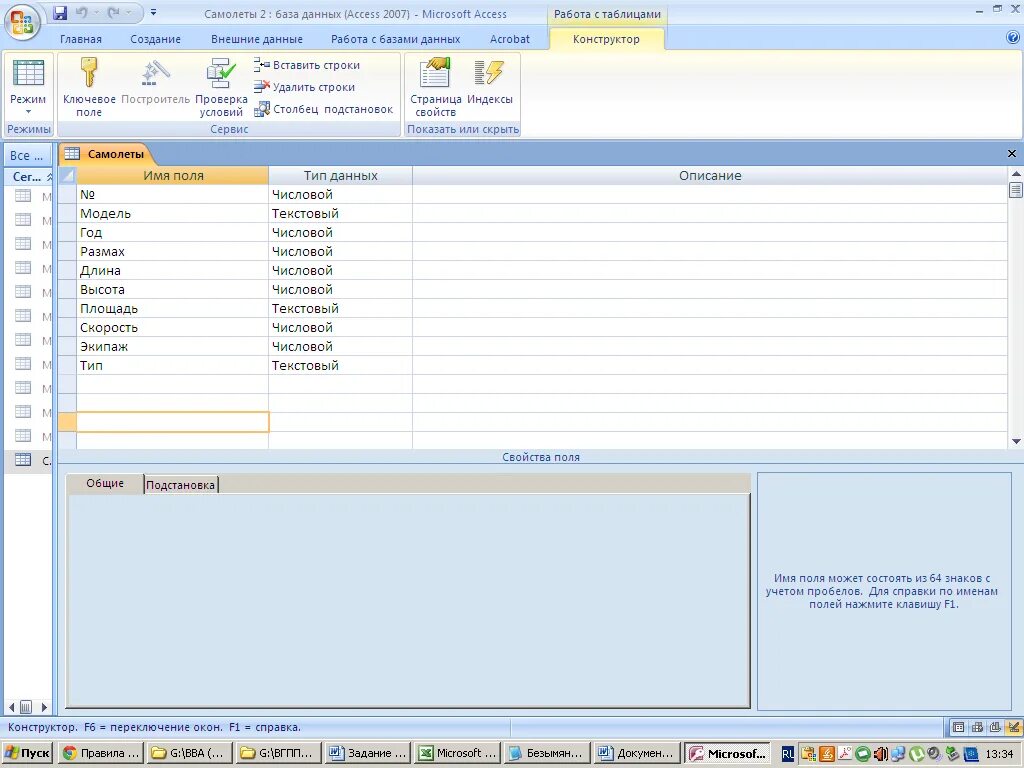1024x768 pixels.
Task: Click the Имя поля column header
Action: pyautogui.click(x=172, y=175)
